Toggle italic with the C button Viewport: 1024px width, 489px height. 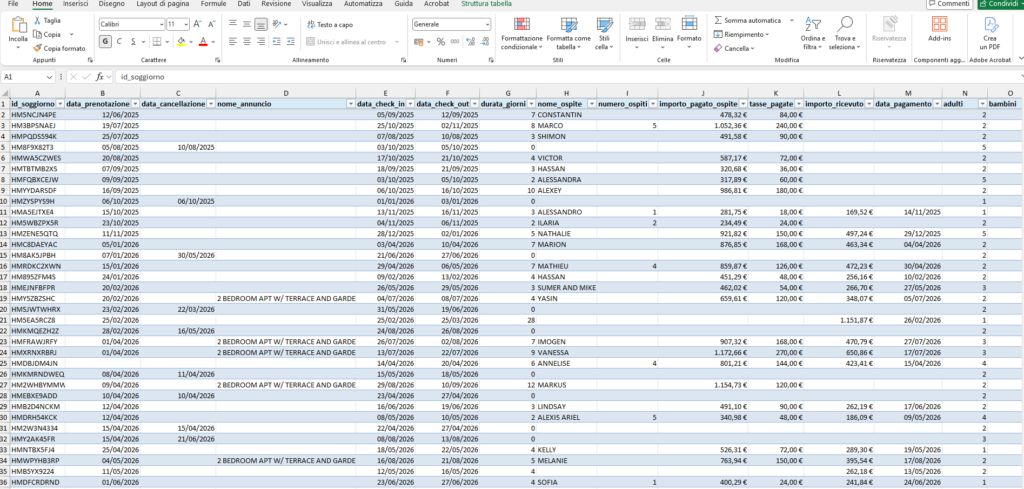point(119,42)
